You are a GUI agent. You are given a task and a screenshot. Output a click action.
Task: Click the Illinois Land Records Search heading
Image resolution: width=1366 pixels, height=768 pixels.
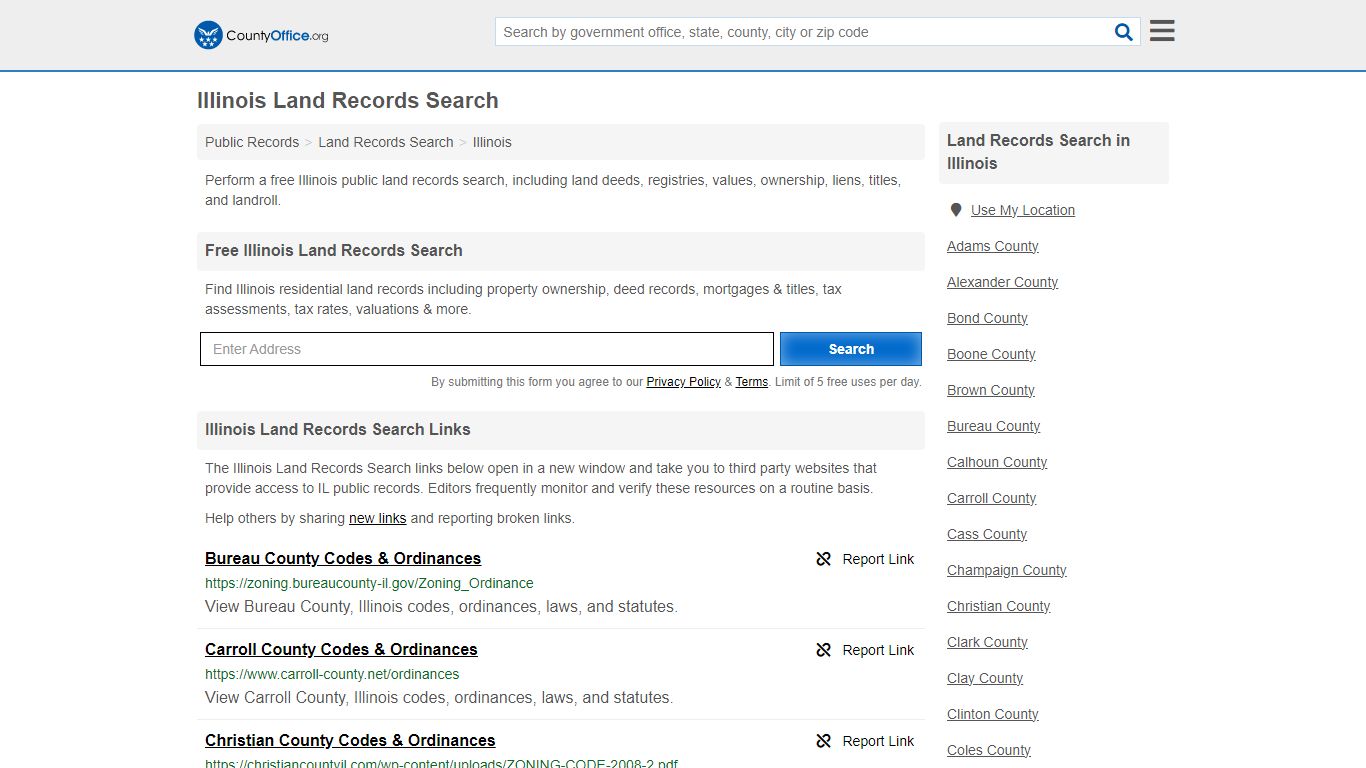[x=348, y=100]
